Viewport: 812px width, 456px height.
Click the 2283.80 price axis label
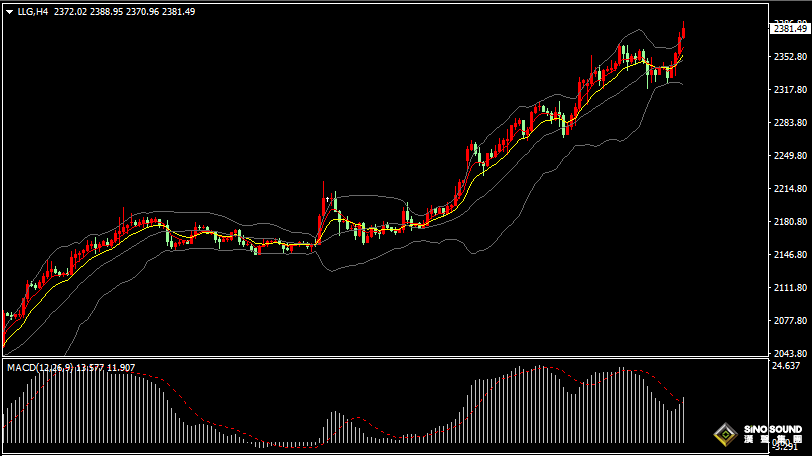click(789, 123)
